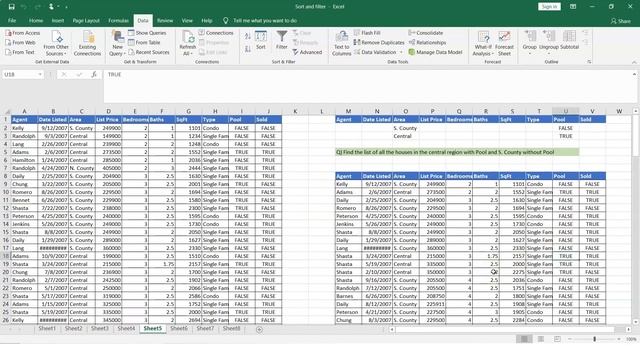The width and height of the screenshot is (640, 360).
Task: Click Subtotal in Outline group
Action: coord(569,40)
